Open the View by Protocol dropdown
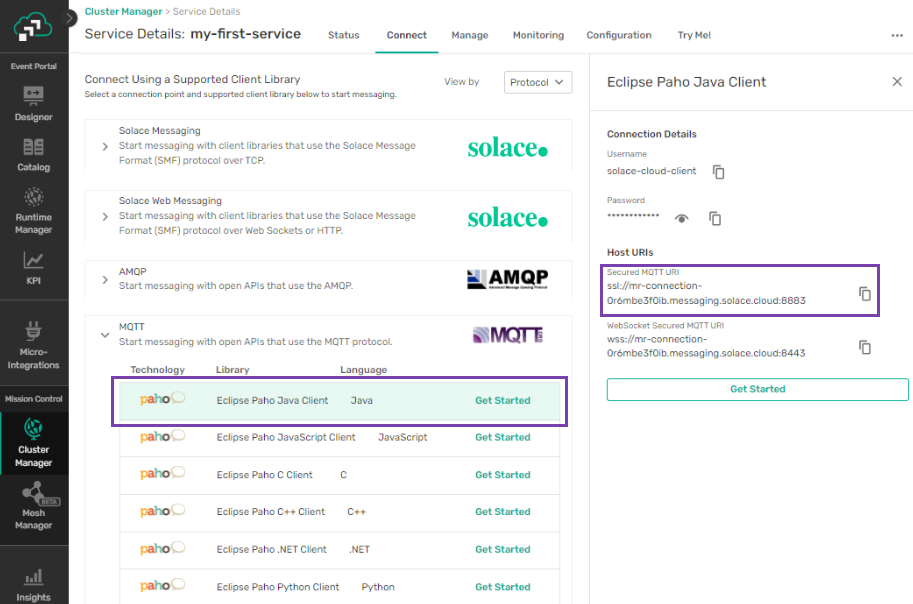The width and height of the screenshot is (913, 604). coord(538,82)
